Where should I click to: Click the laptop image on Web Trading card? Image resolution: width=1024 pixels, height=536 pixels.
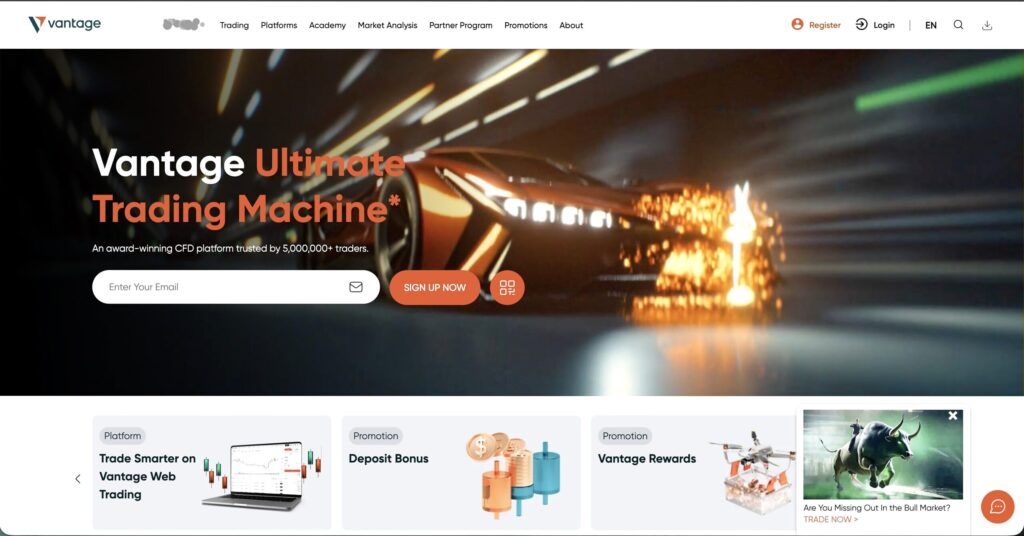click(x=262, y=475)
